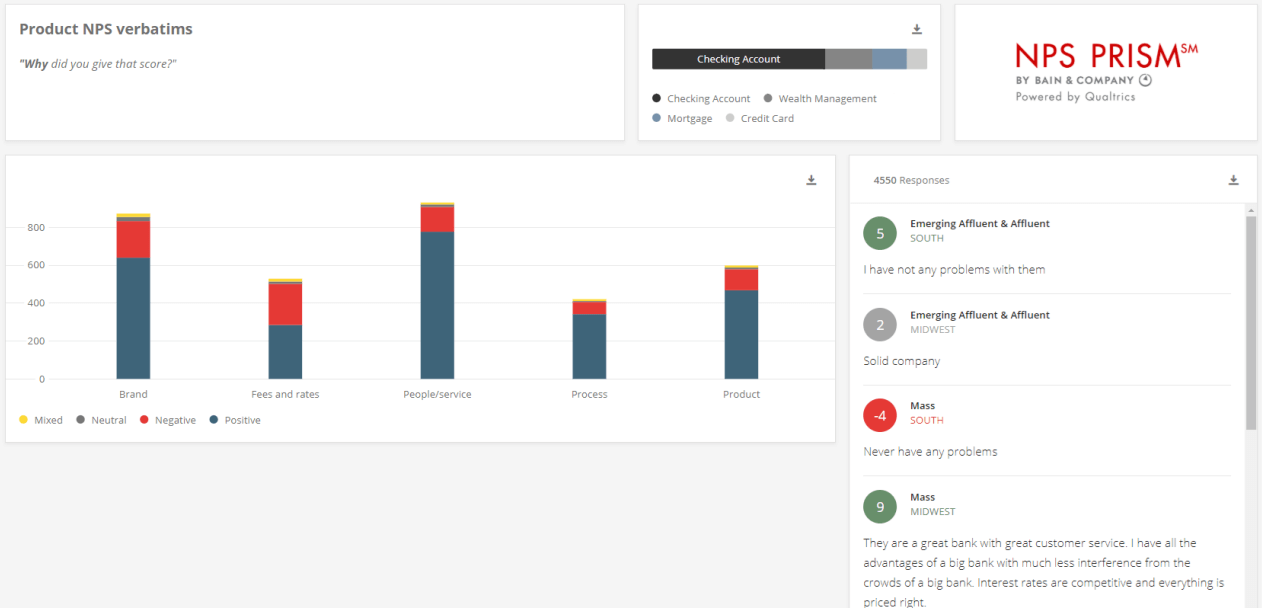Click the red score -4 badge
1262x608 pixels.
pos(880,415)
